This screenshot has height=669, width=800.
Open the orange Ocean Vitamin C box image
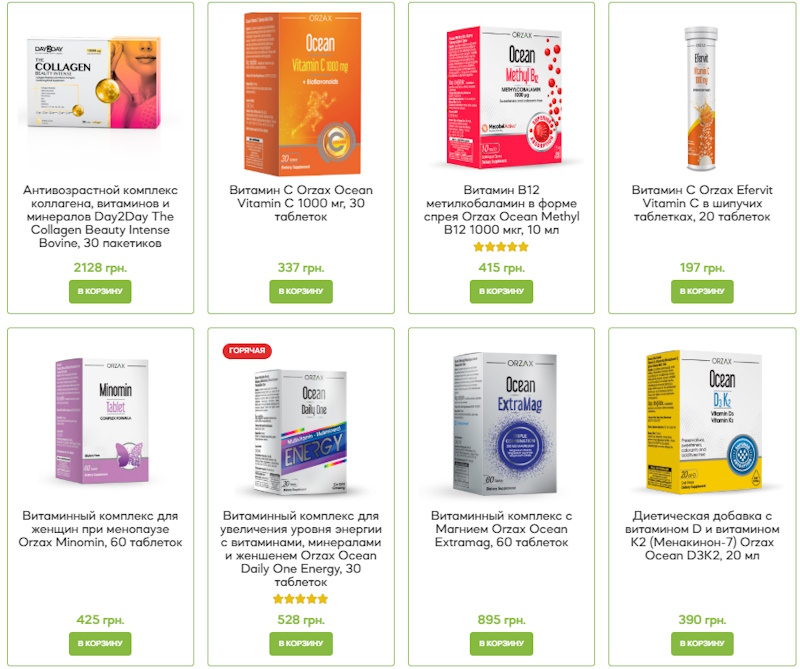point(303,94)
